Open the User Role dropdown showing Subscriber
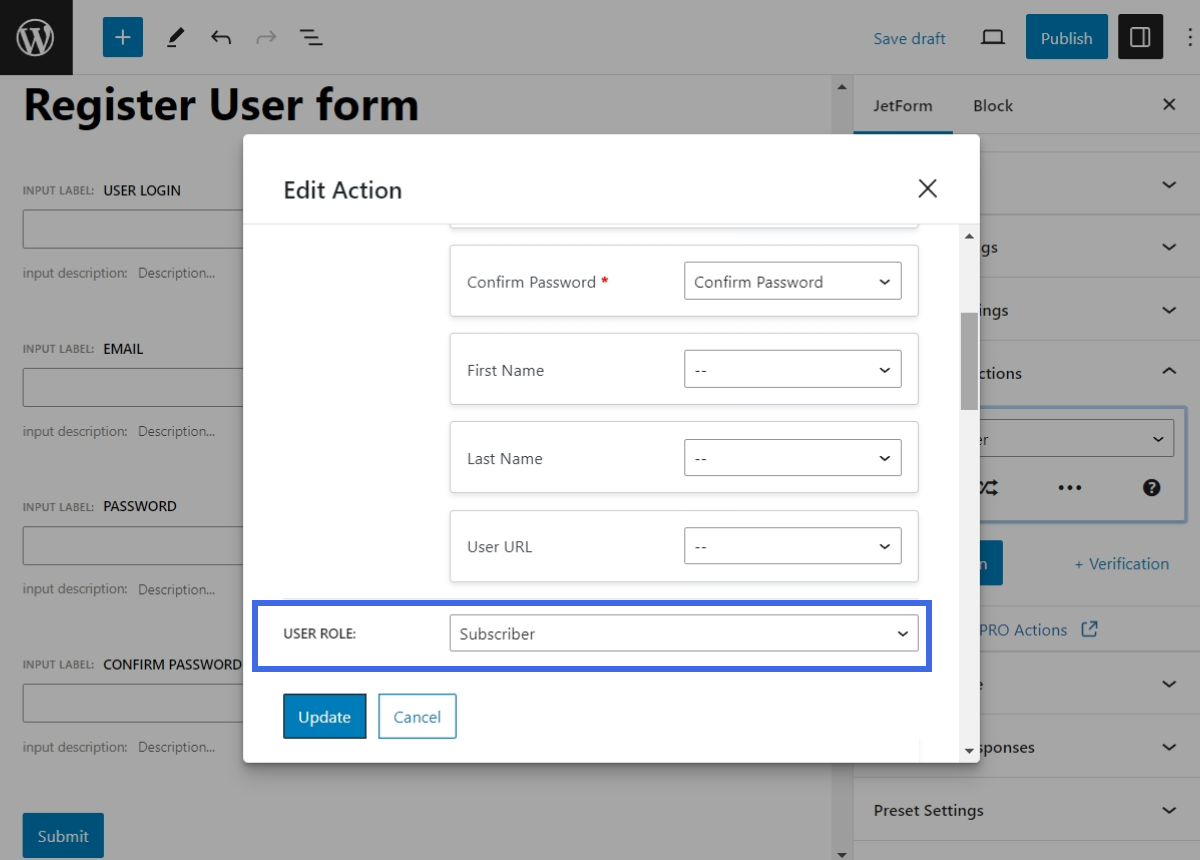This screenshot has height=860, width=1200. [685, 633]
